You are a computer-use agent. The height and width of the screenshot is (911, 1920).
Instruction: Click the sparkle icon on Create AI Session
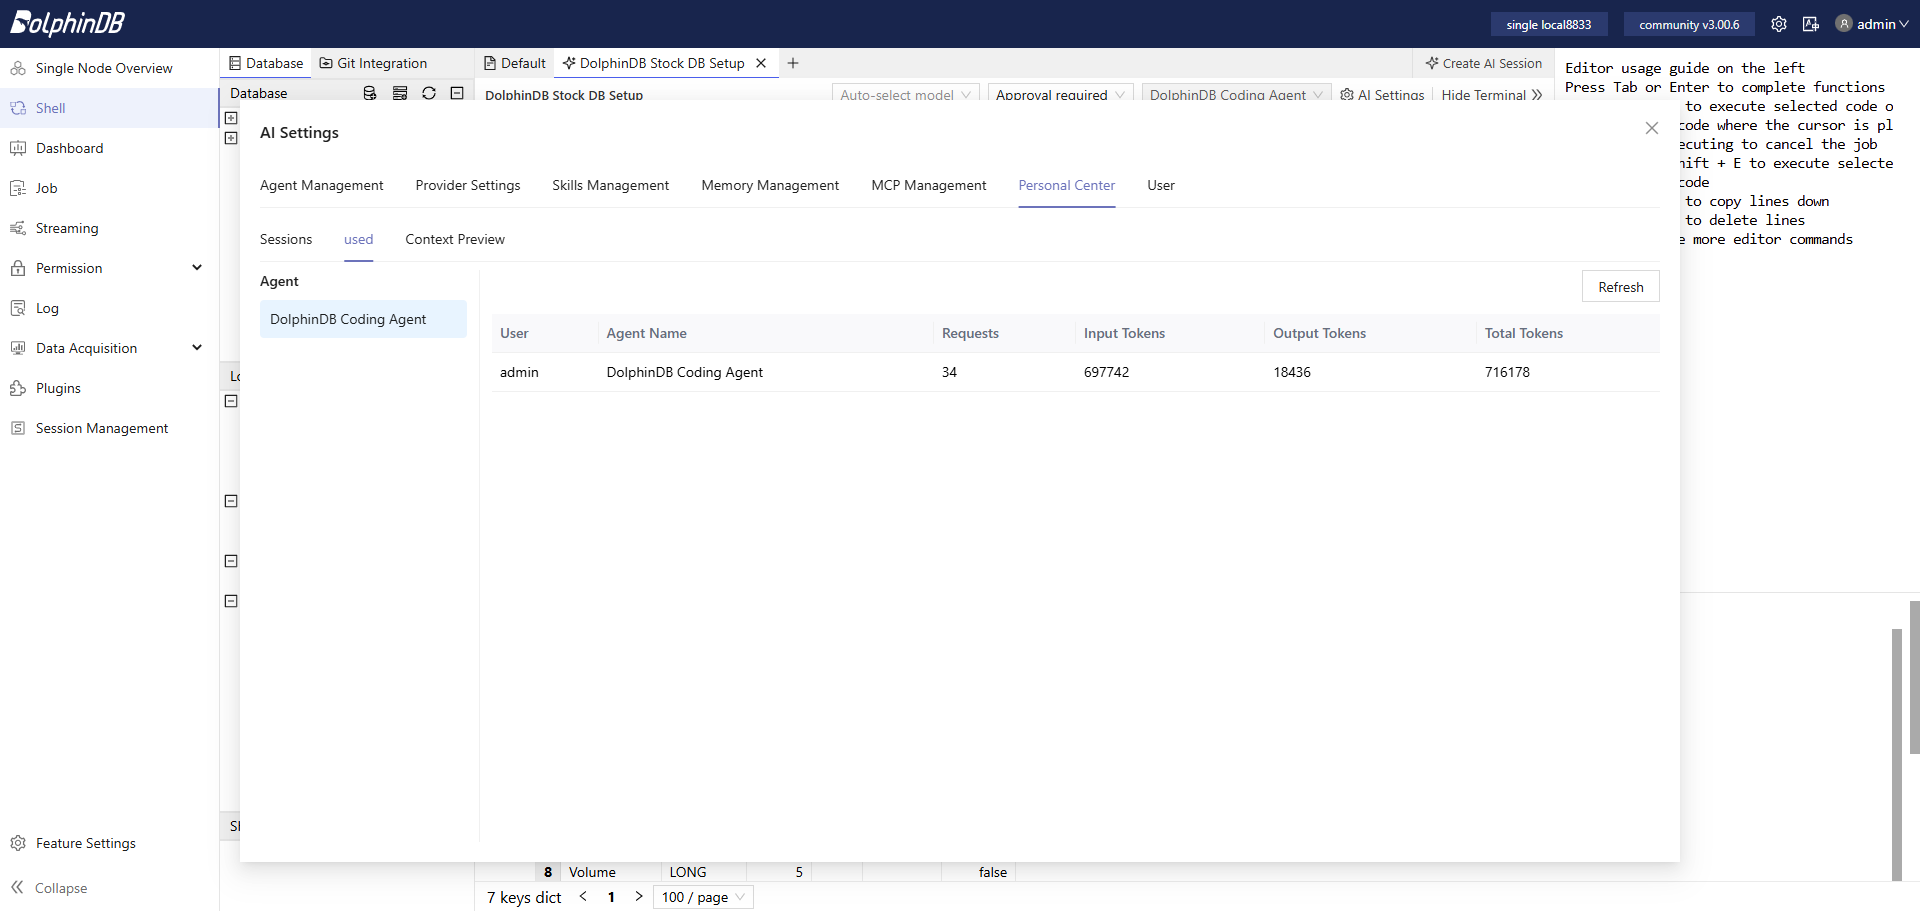click(1432, 63)
